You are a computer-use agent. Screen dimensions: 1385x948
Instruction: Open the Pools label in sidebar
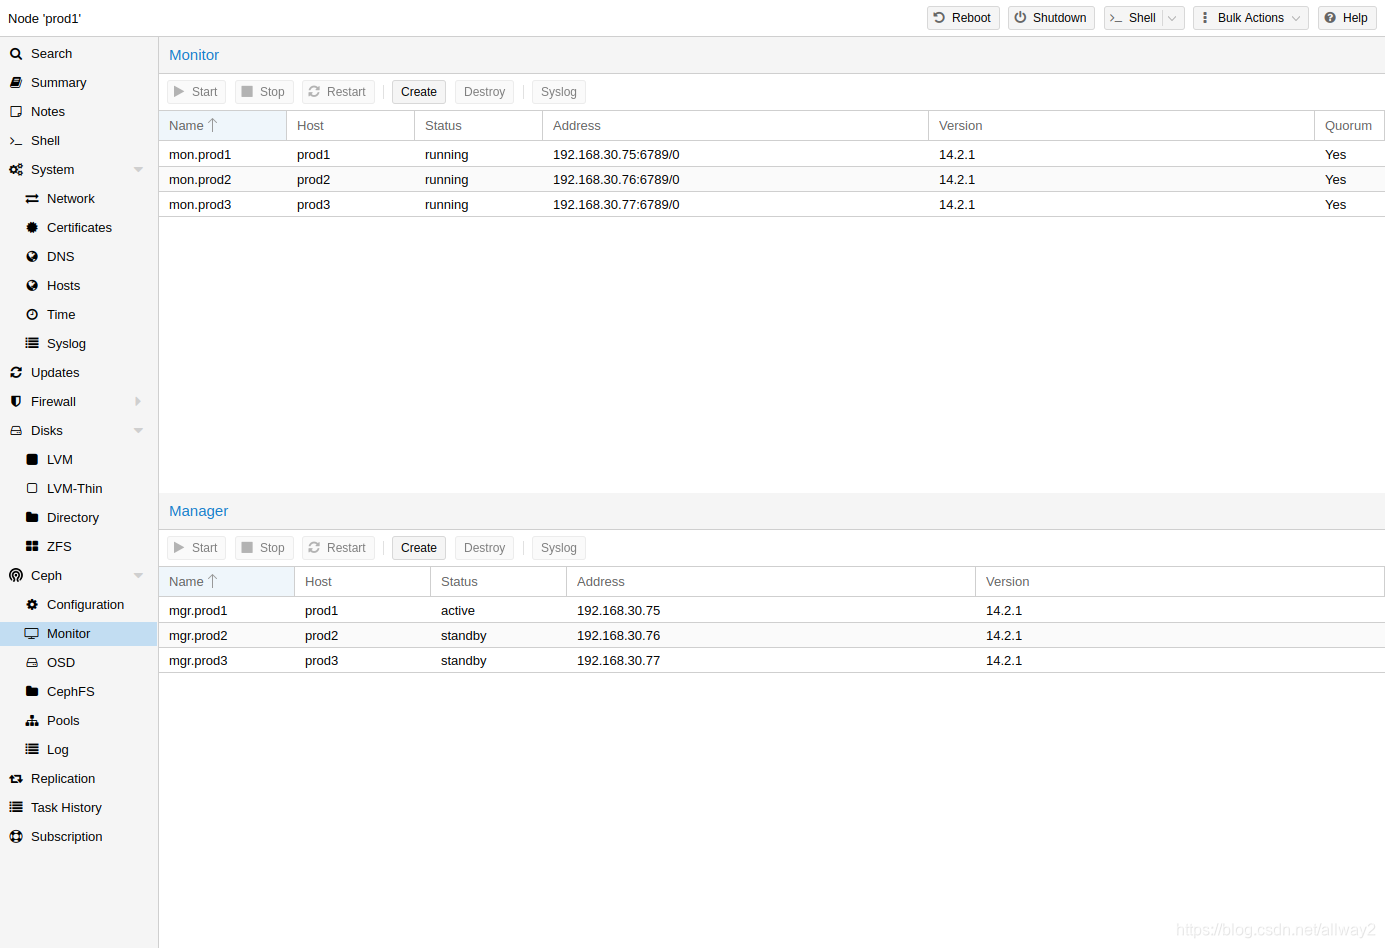pos(63,721)
